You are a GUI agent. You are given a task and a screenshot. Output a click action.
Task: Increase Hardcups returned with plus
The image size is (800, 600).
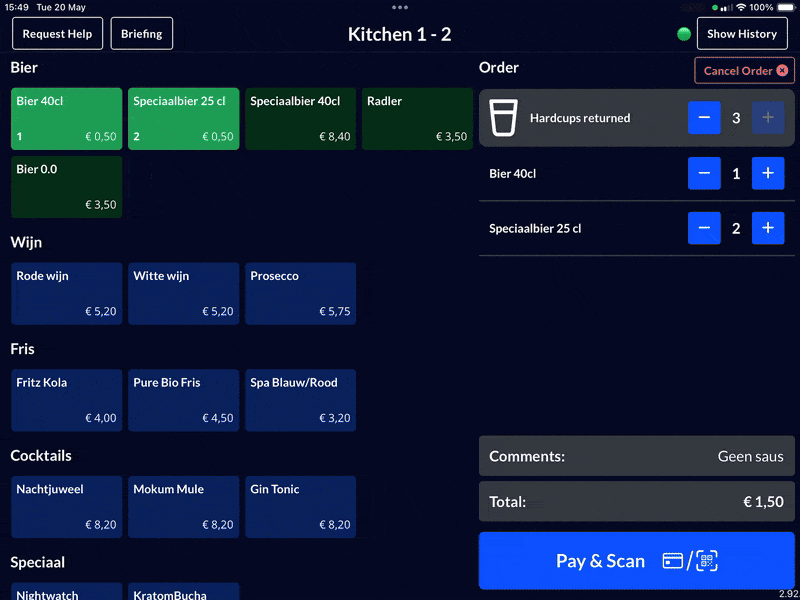point(768,117)
